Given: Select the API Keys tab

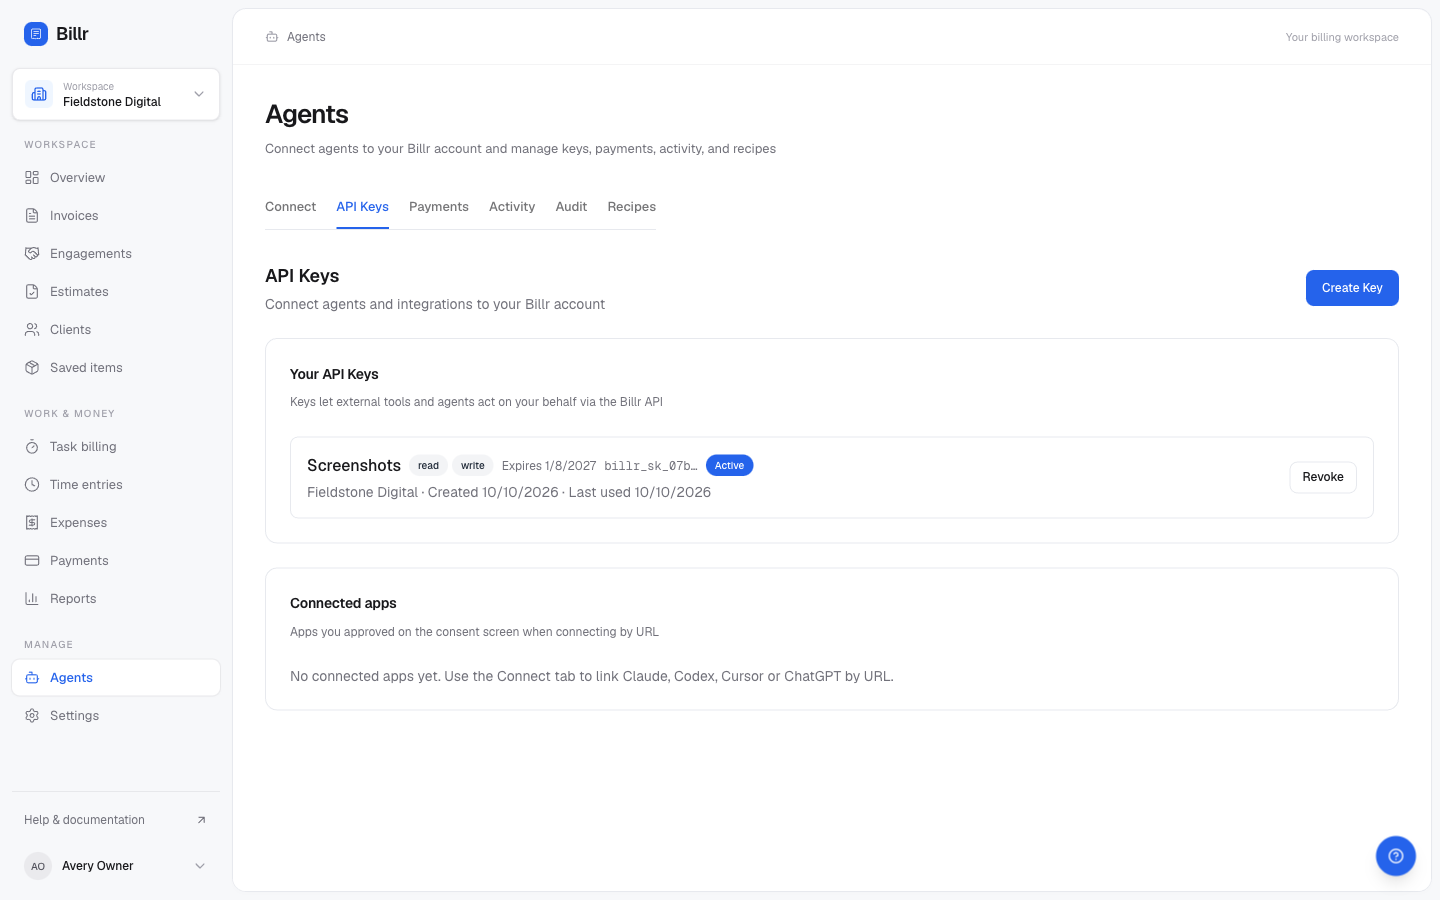Looking at the screenshot, I should click(362, 207).
